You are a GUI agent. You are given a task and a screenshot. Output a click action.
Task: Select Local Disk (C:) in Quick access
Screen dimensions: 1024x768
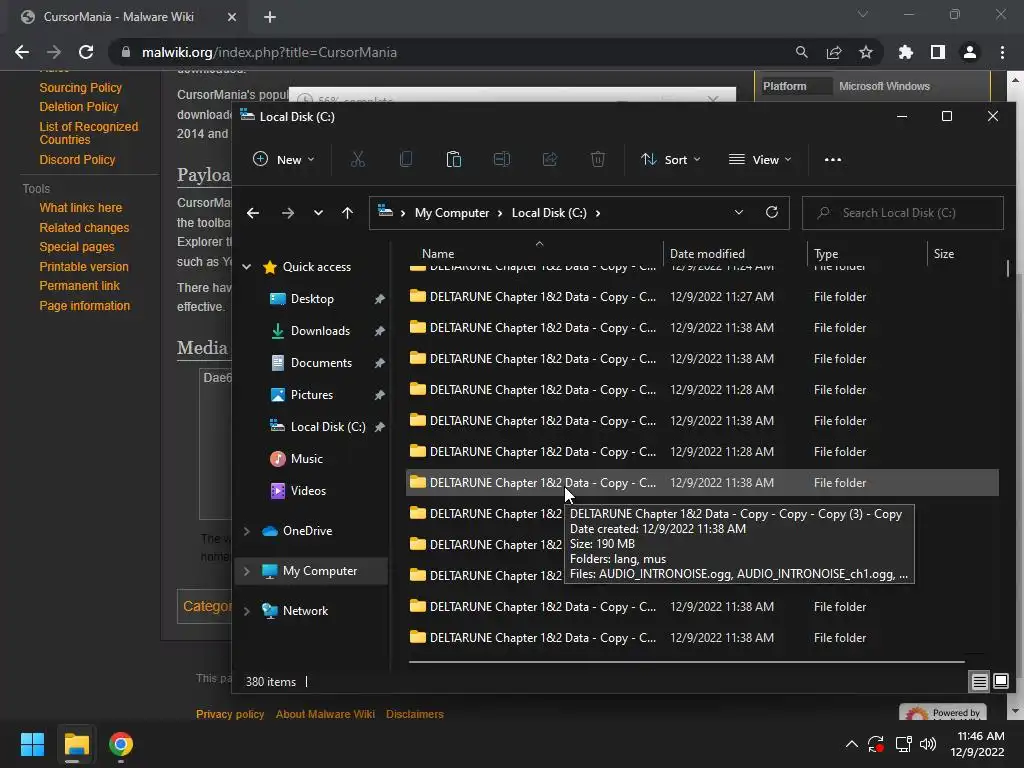pyautogui.click(x=328, y=427)
